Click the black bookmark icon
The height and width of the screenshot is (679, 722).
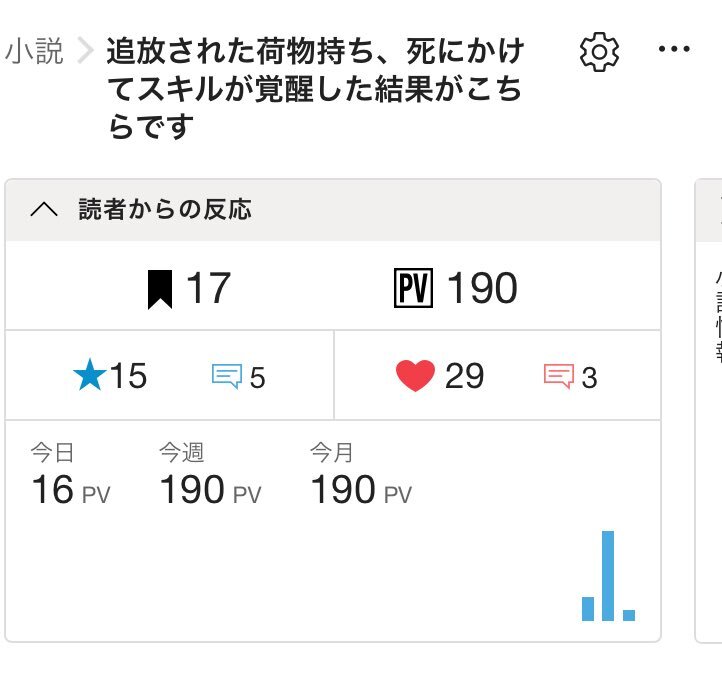(x=160, y=289)
